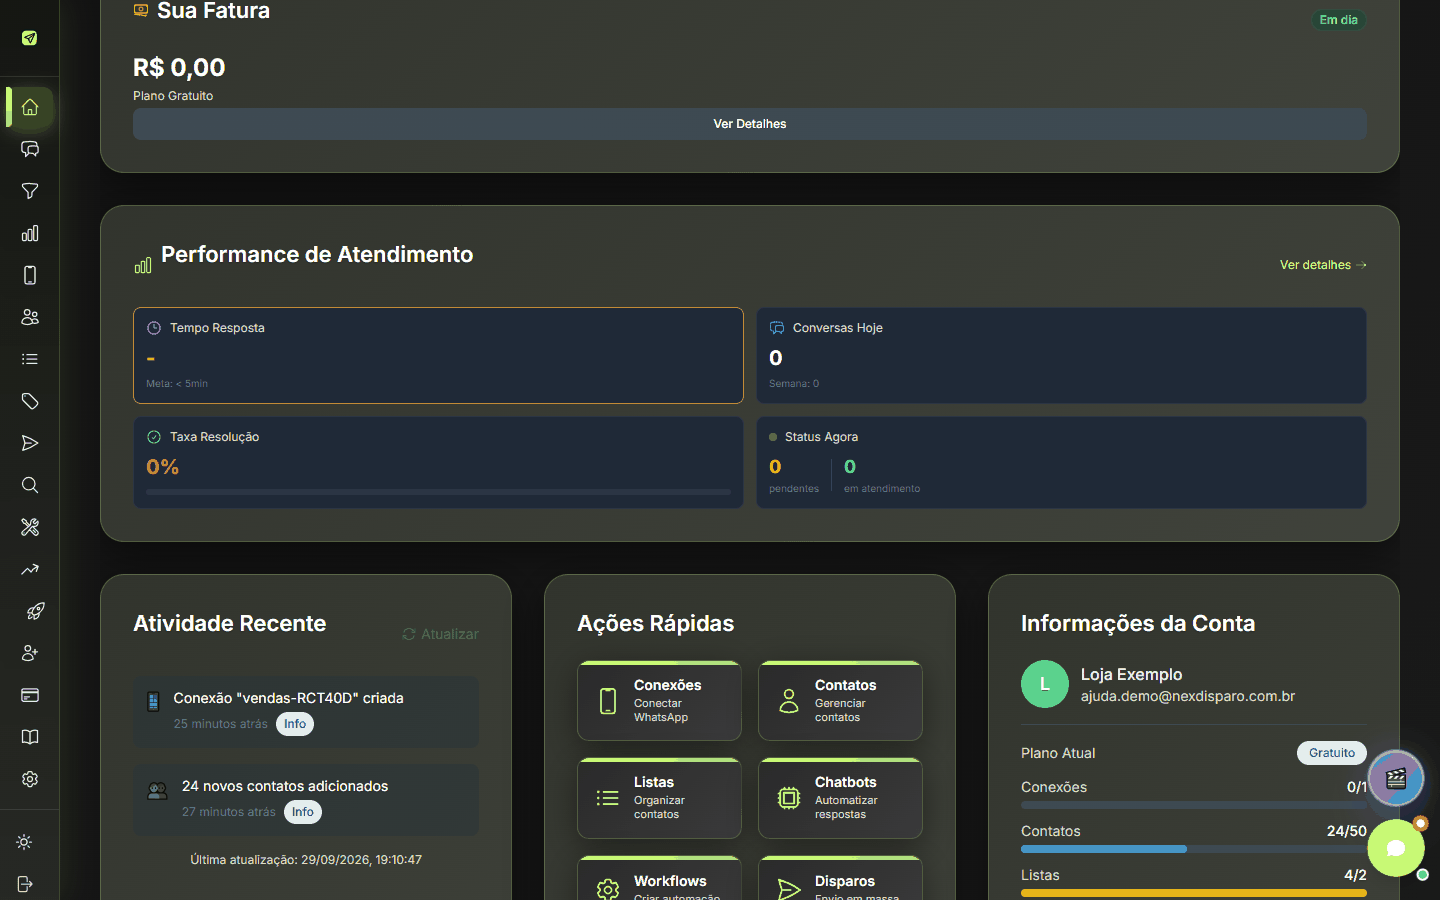Screen dimensions: 1440x900
Task: Click the Contatos usage progress bar
Action: click(x=1194, y=849)
